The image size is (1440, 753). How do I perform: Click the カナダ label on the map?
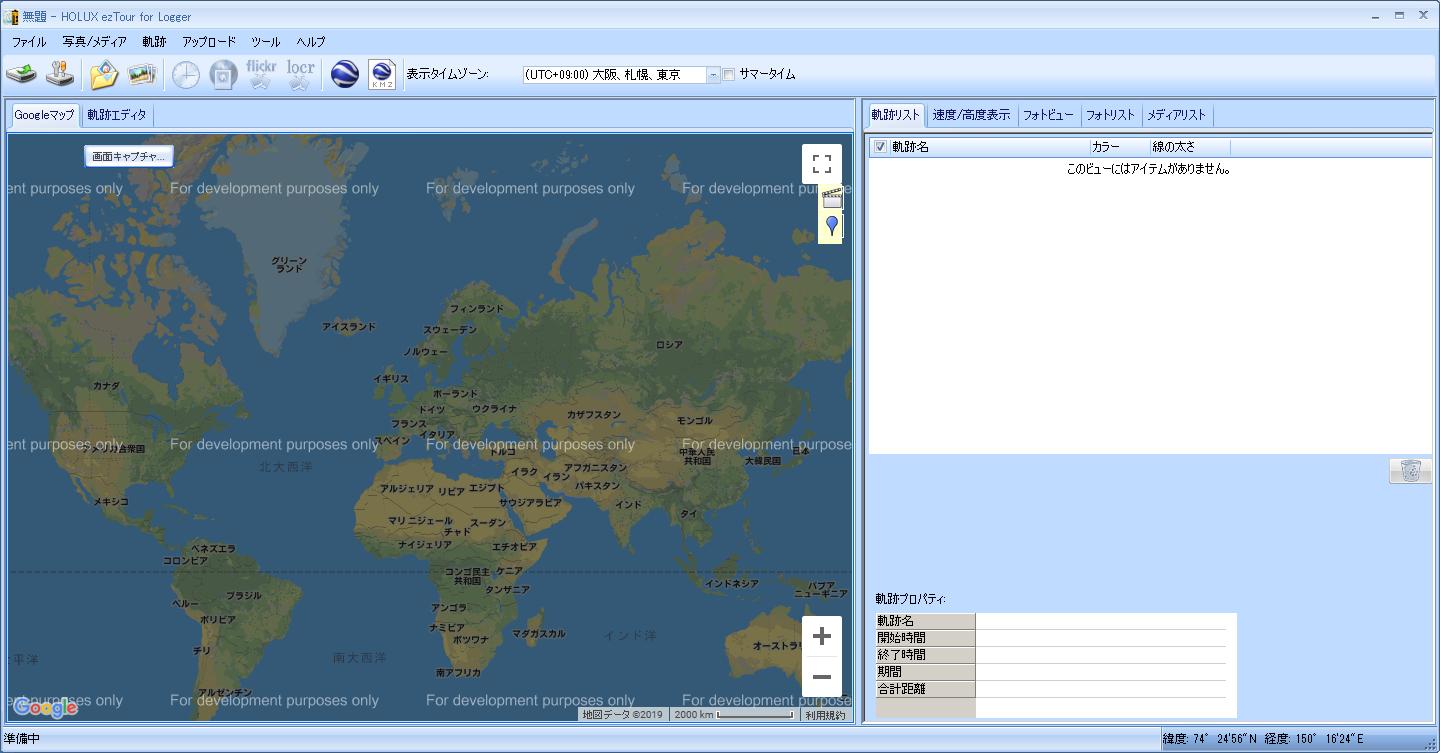106,386
